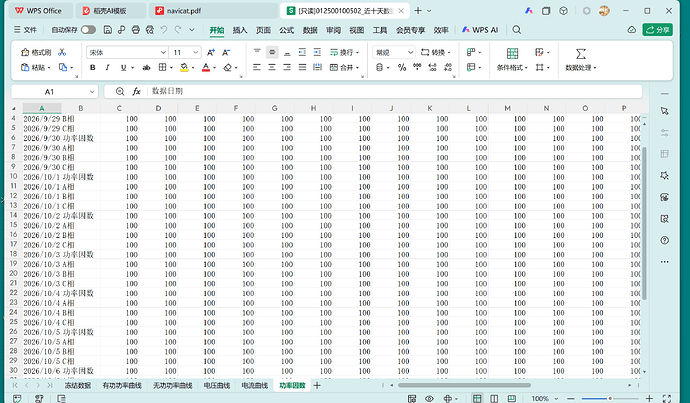Add a new sheet with plus button
The height and width of the screenshot is (403, 690).
[x=317, y=385]
